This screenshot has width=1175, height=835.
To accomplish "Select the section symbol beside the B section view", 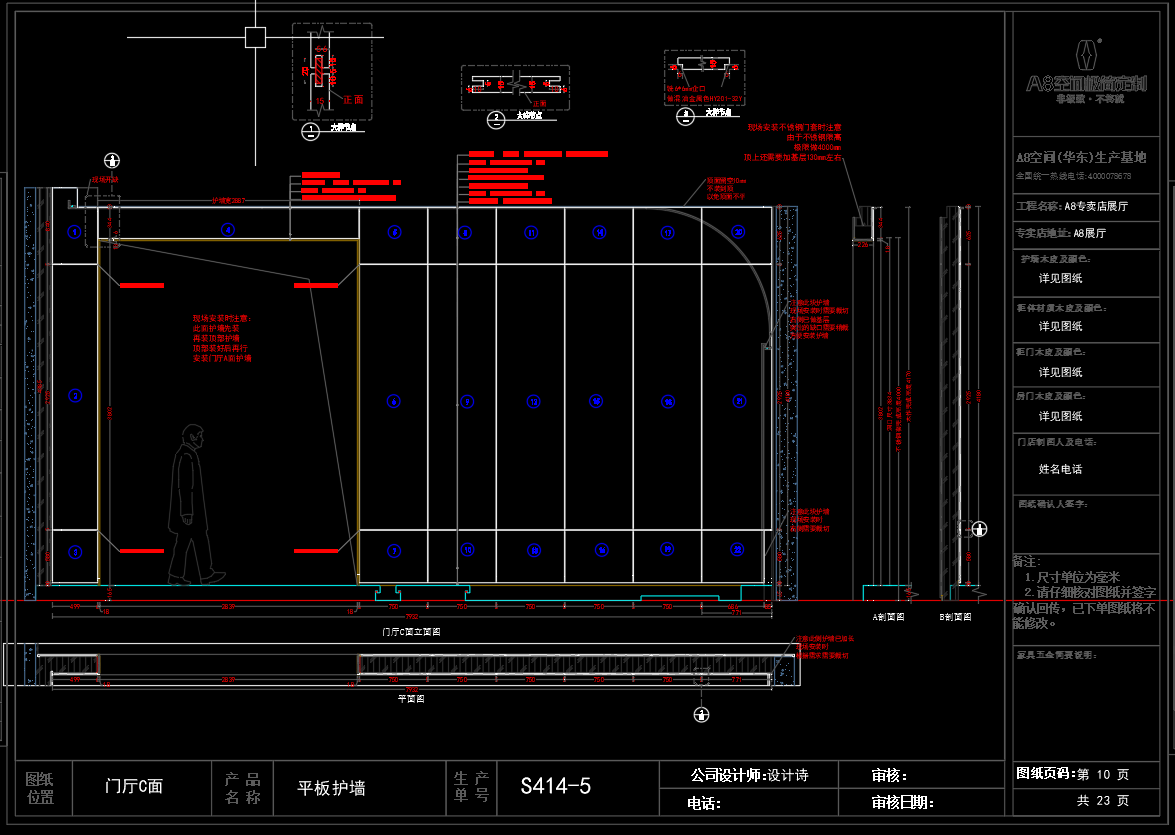I will tap(980, 528).
